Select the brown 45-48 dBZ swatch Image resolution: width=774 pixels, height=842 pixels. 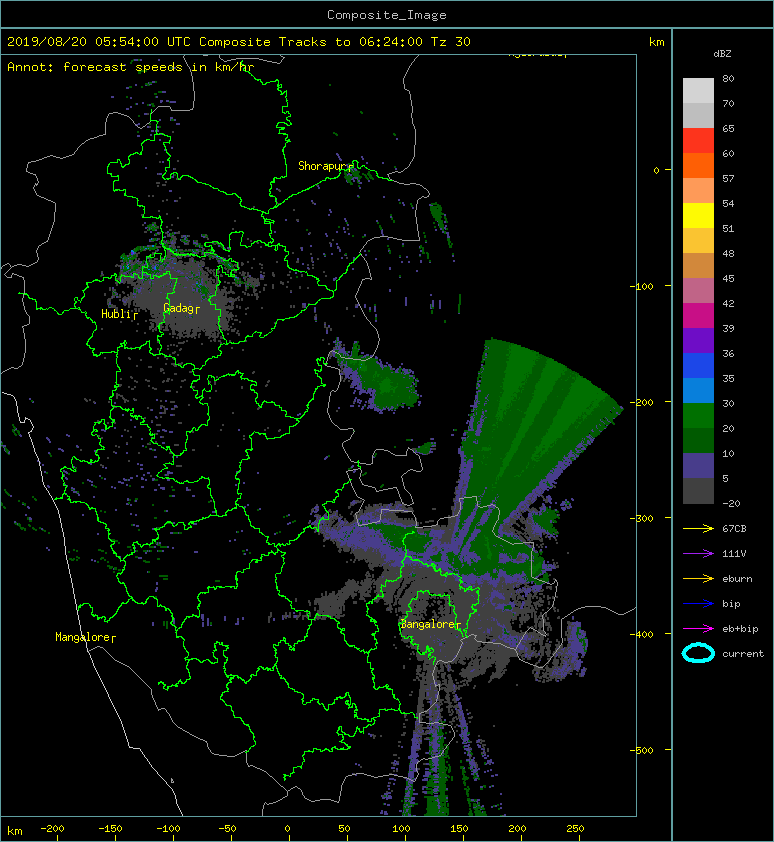pos(698,265)
